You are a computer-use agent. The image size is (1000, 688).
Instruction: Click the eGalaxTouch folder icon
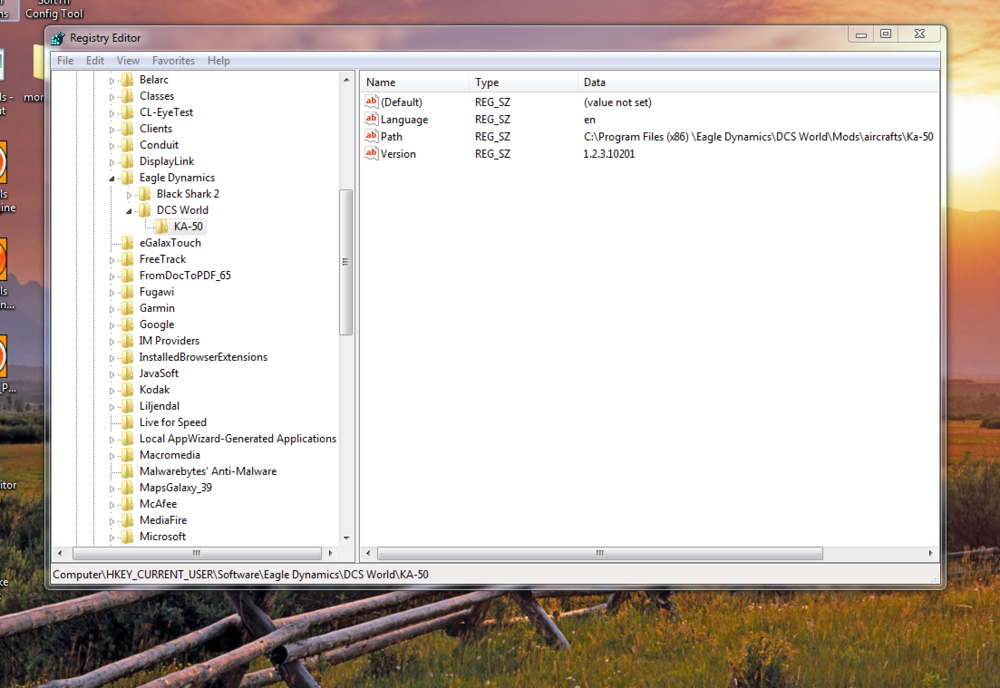point(128,243)
